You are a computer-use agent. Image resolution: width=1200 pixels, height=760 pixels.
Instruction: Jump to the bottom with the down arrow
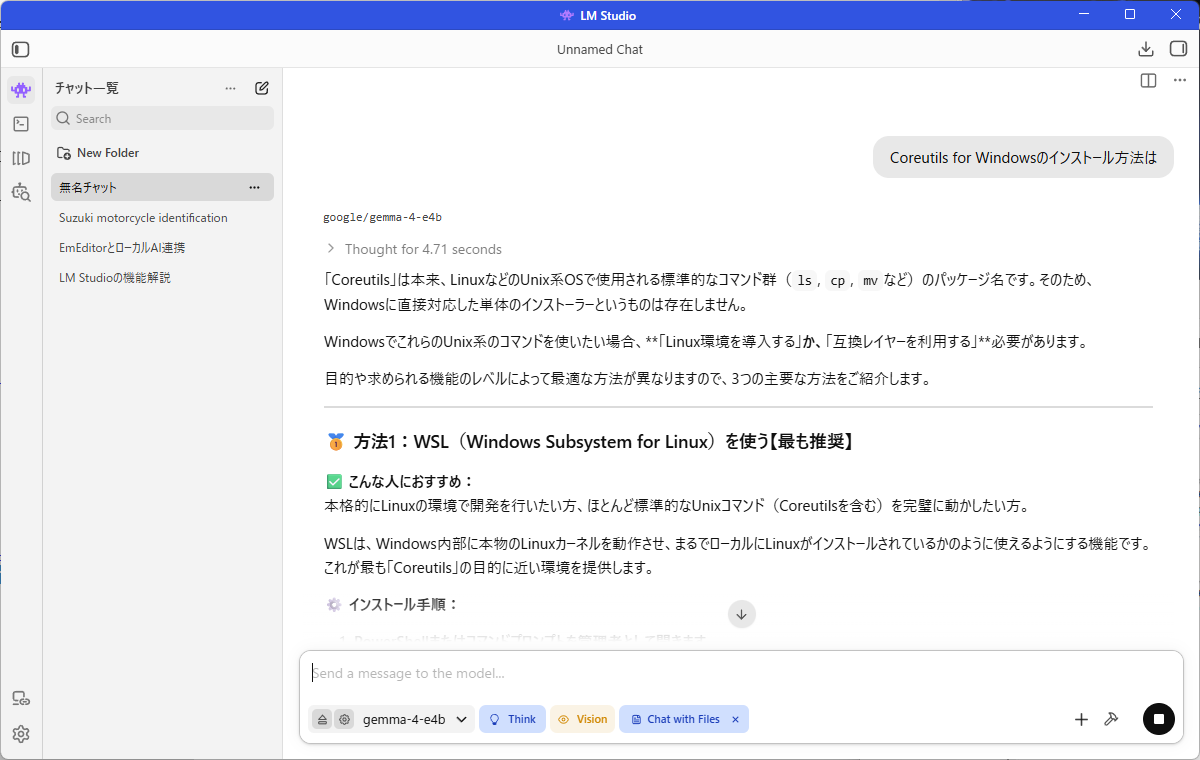pyautogui.click(x=741, y=614)
